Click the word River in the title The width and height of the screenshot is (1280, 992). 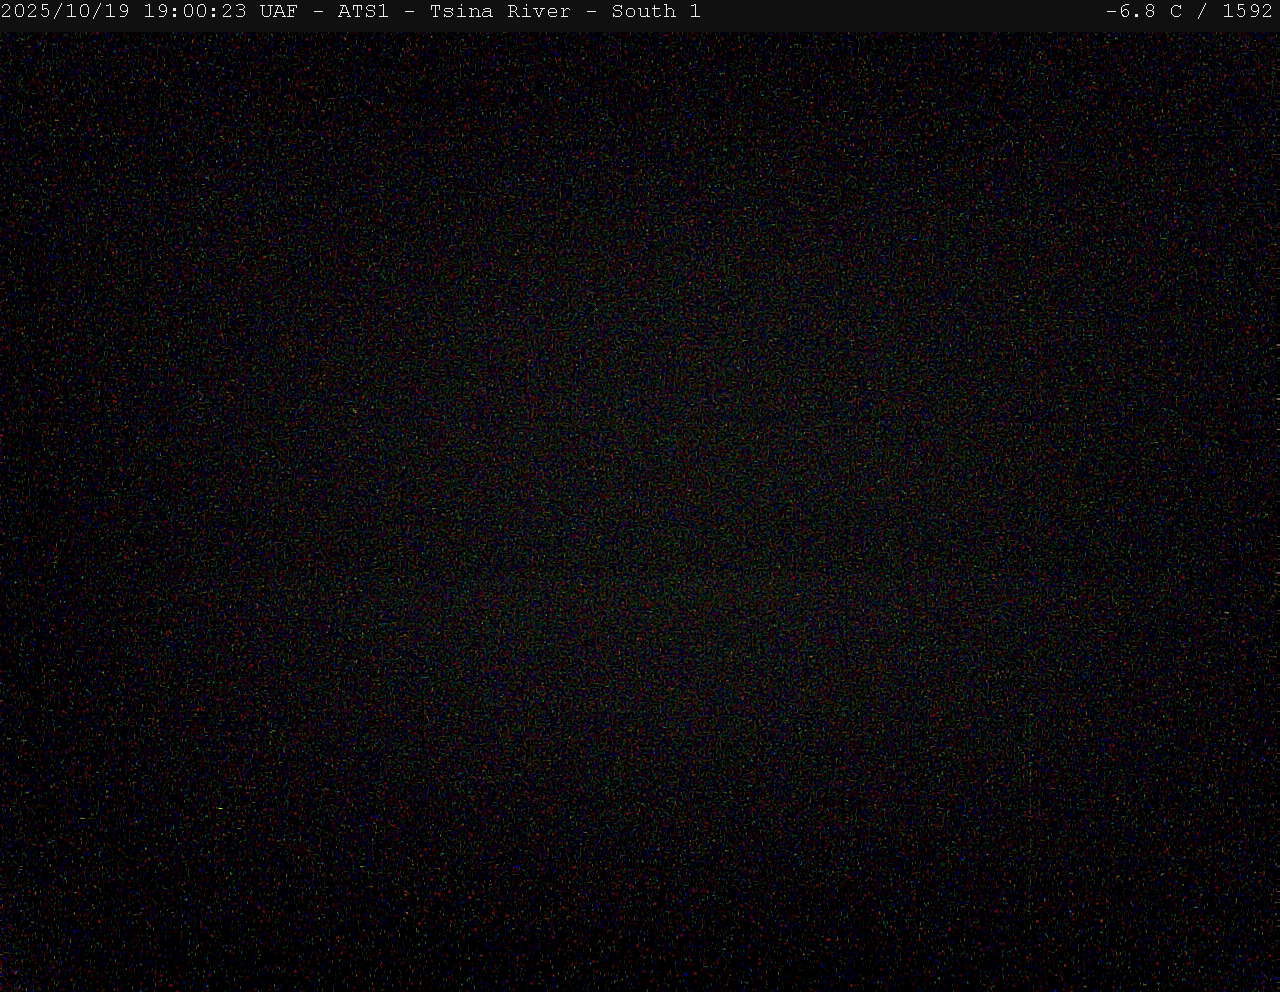(x=538, y=12)
